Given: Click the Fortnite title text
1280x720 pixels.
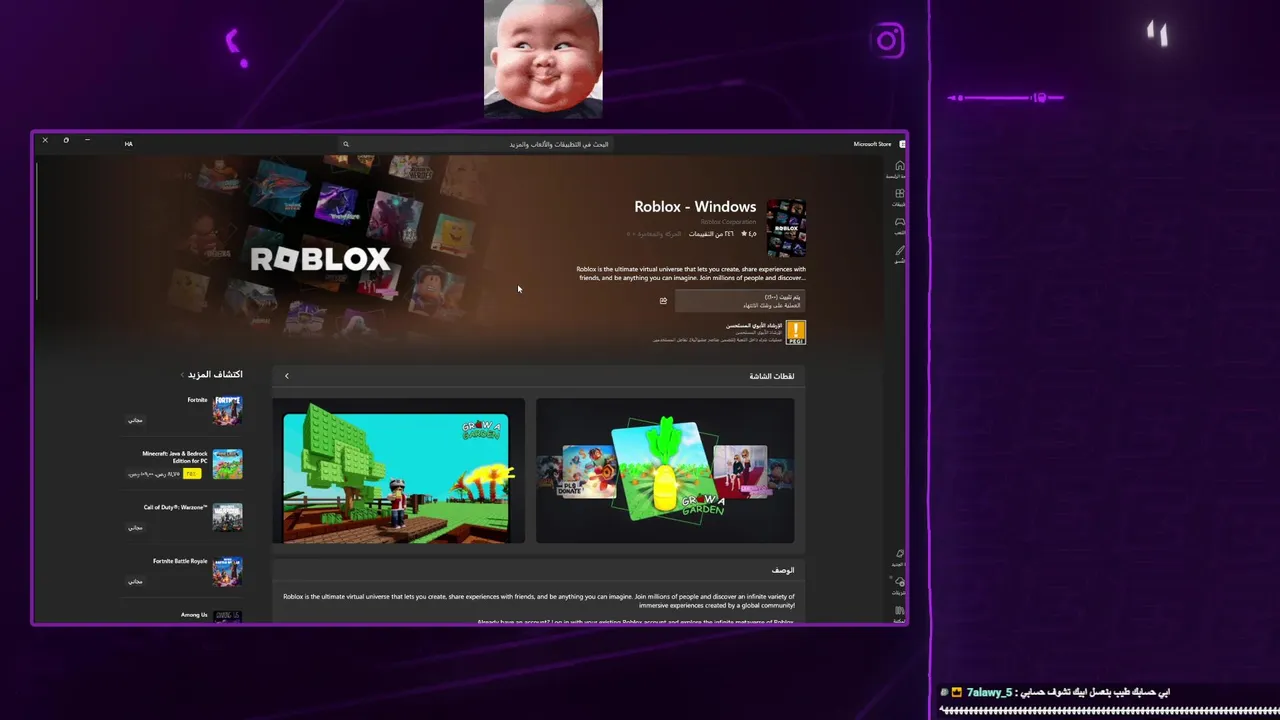Looking at the screenshot, I should (197, 400).
